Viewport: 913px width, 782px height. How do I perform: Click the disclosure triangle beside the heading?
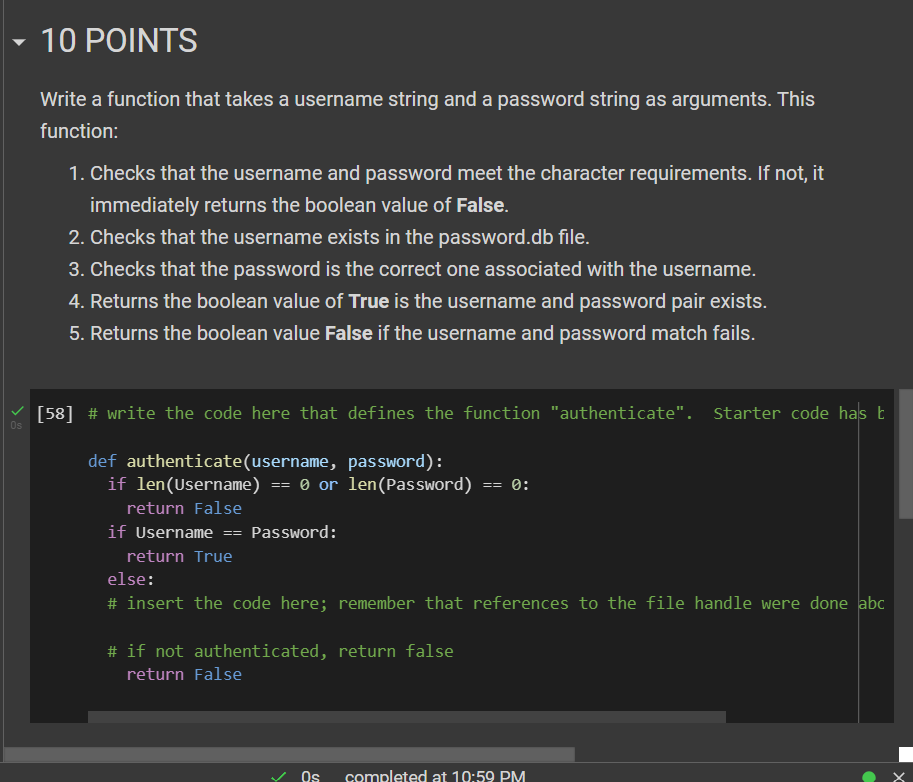point(17,42)
